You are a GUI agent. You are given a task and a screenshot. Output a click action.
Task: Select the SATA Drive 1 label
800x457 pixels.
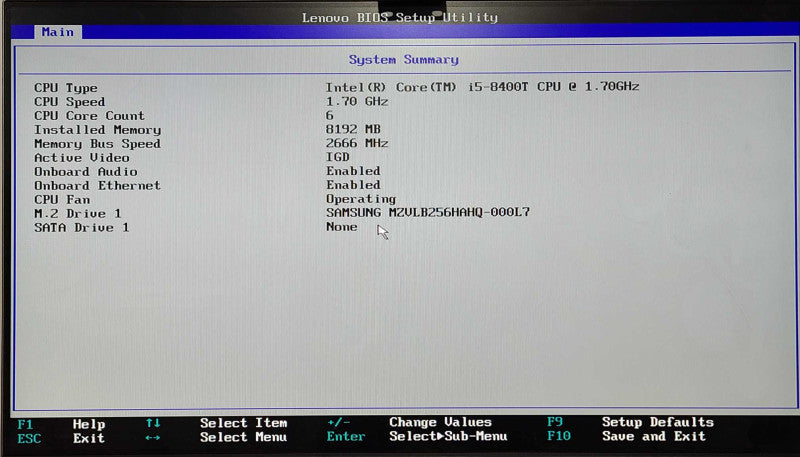tap(82, 227)
